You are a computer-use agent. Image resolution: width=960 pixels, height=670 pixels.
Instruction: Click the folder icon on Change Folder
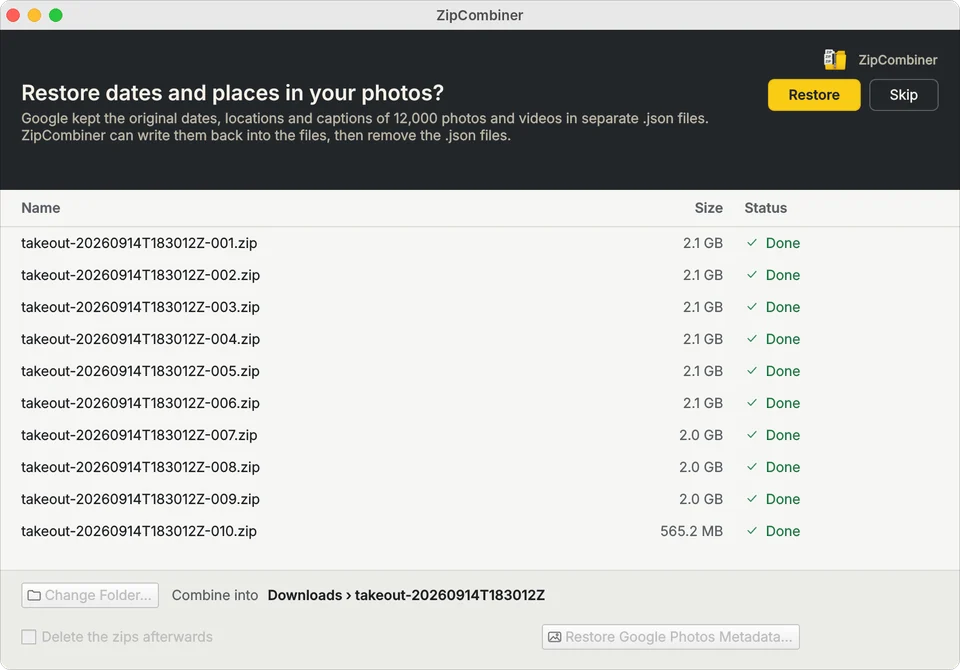click(34, 595)
